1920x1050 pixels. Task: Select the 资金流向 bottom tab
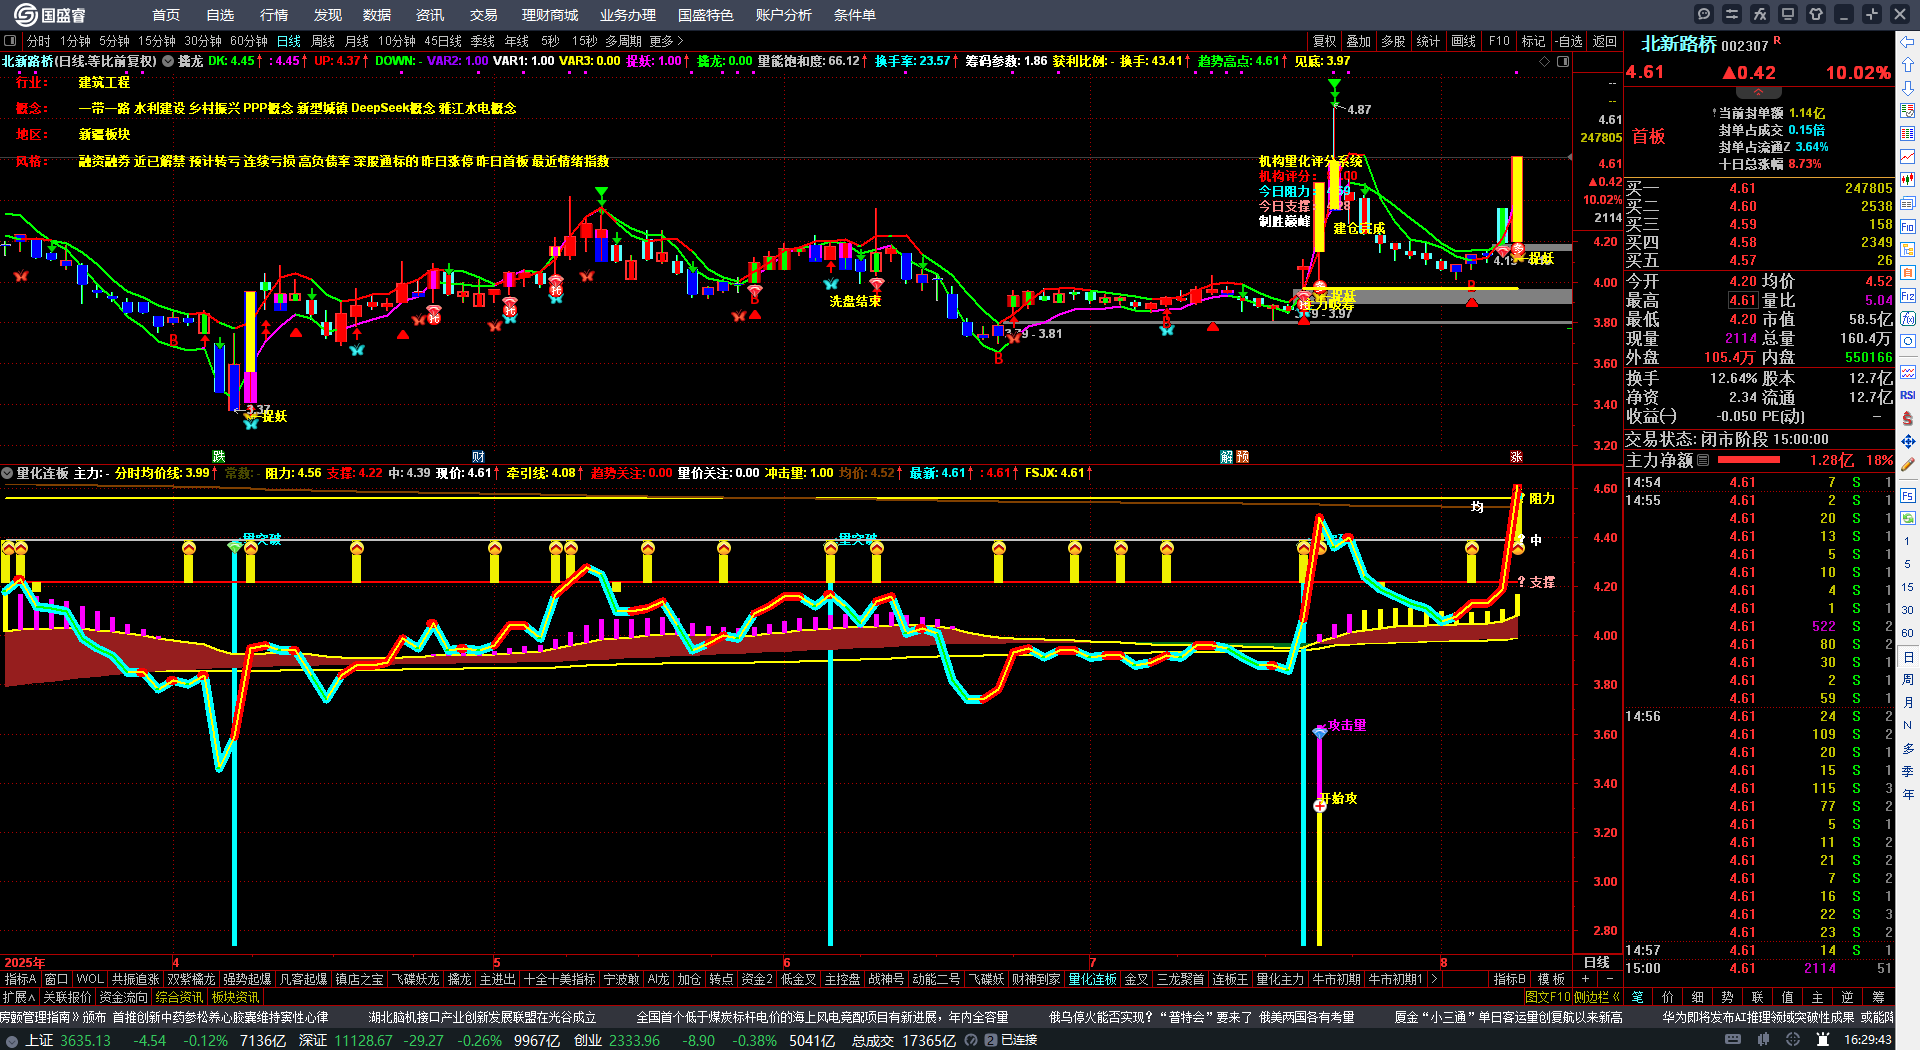pos(124,997)
